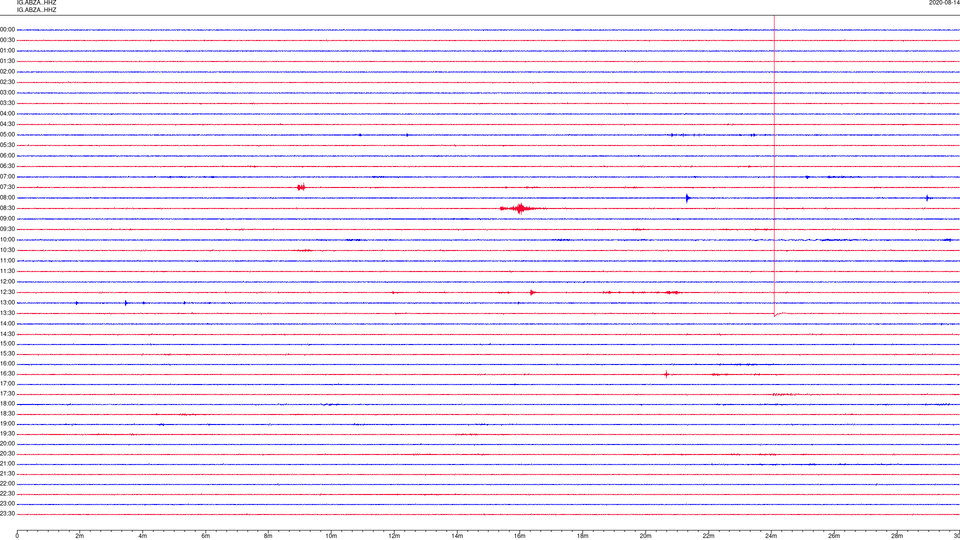Click the 12:30 trace red spike near 16m
960x540 pixels.
532,293
